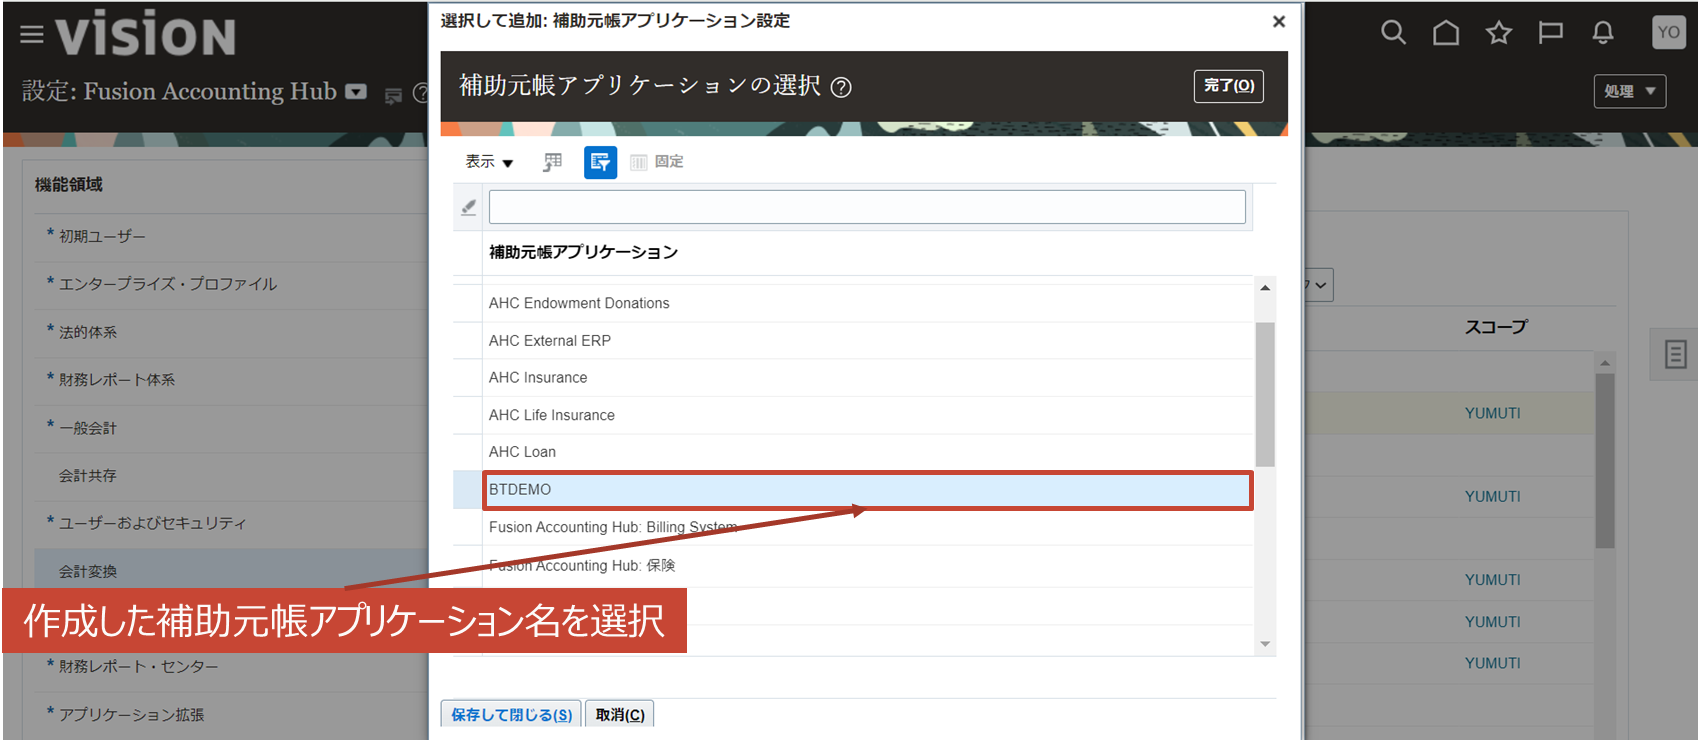Open アプリケーション拡張 functional area
This screenshot has height=740, width=1698.
[x=131, y=714]
